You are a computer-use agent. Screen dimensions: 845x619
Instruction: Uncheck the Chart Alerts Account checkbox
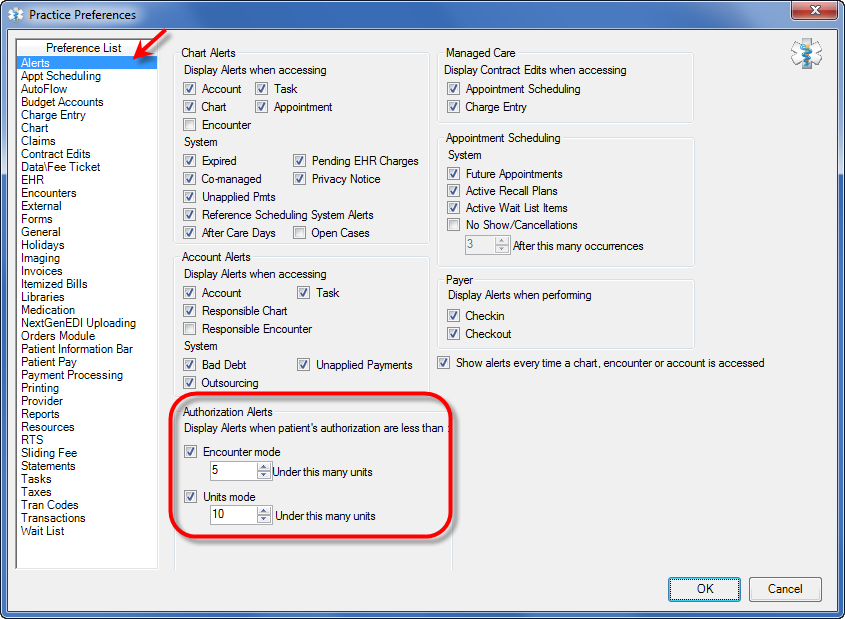189,89
